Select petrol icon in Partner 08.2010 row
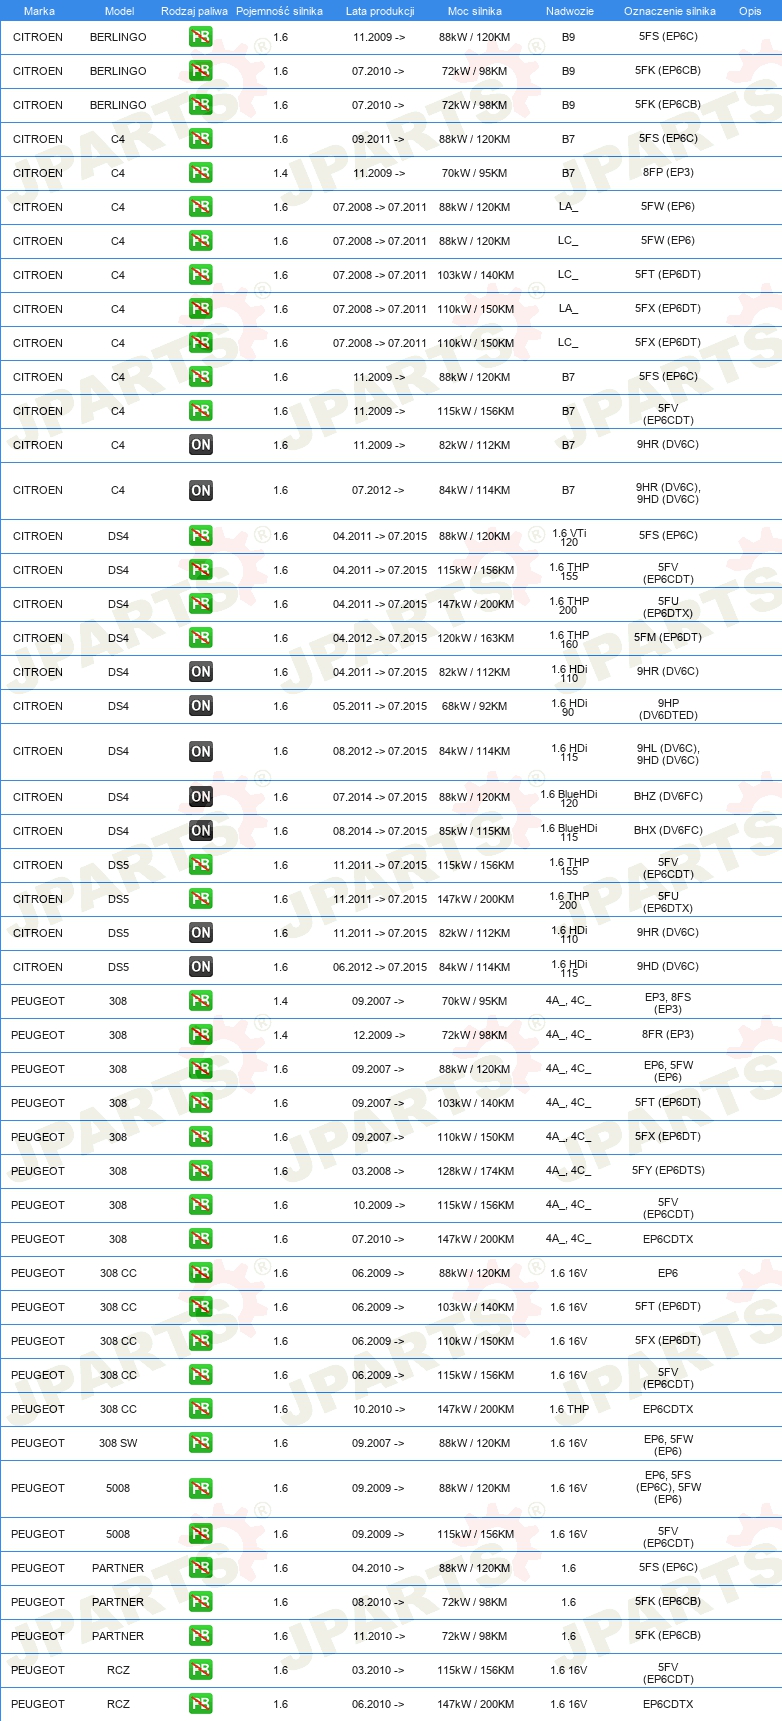 (201, 1602)
